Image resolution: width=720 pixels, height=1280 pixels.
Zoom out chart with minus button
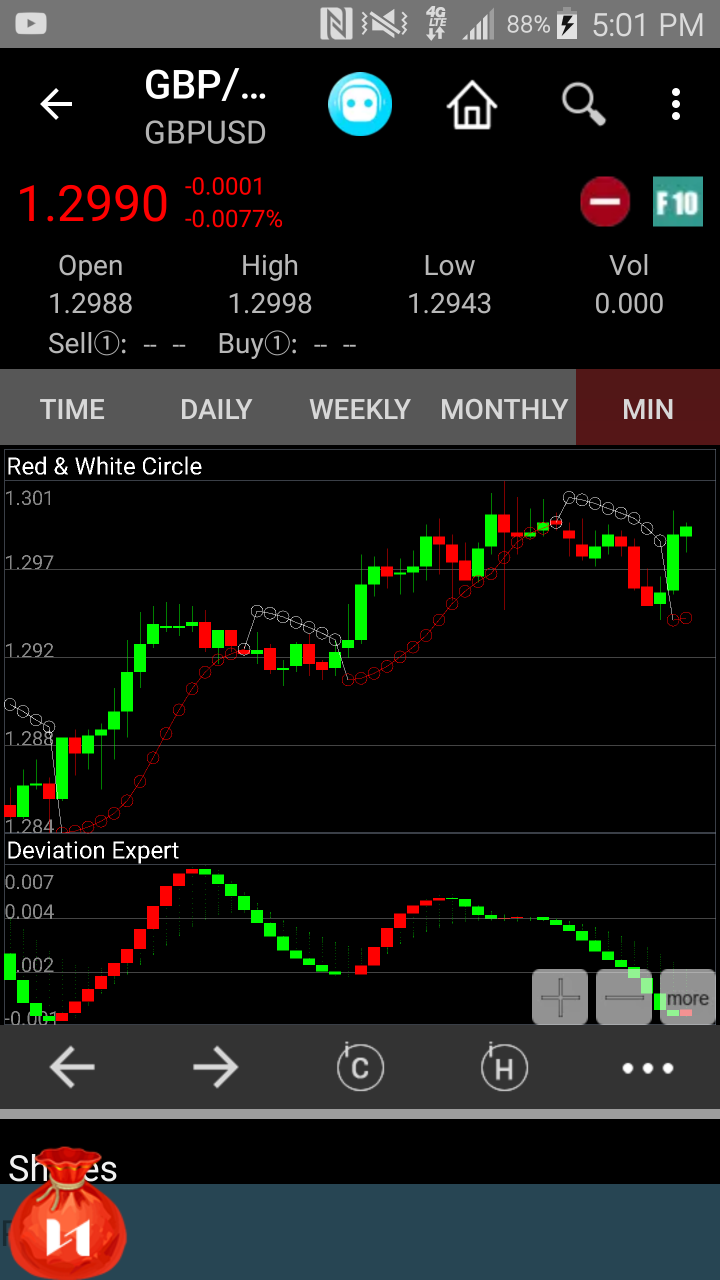[x=624, y=997]
